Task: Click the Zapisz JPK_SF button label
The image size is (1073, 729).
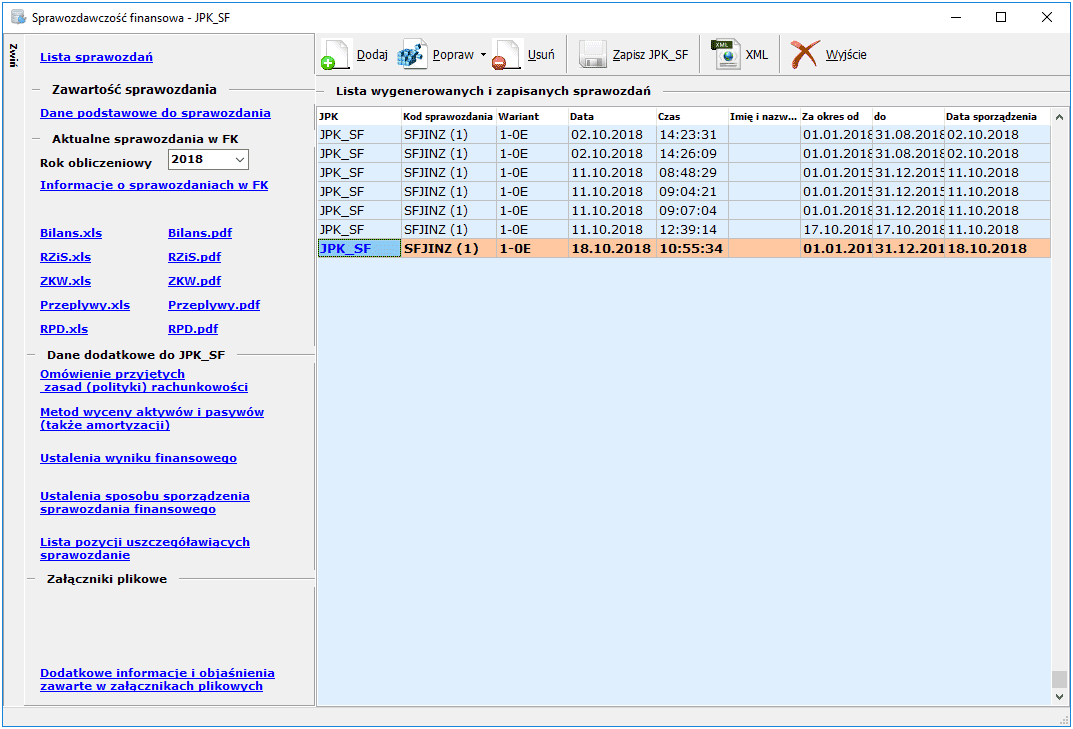Action: click(651, 55)
